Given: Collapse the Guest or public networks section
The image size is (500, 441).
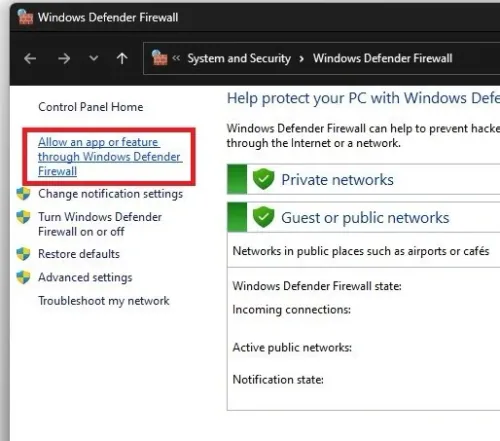Looking at the screenshot, I should [x=363, y=217].
